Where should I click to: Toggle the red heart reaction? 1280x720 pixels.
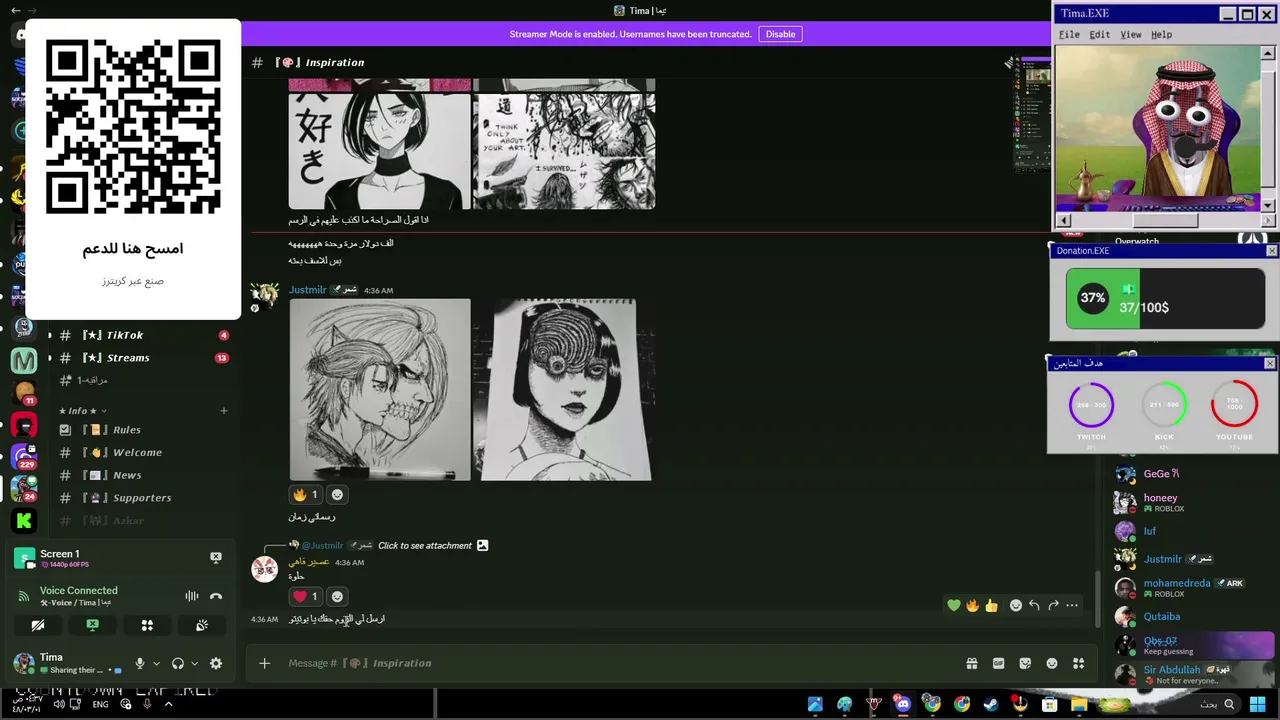[x=305, y=596]
